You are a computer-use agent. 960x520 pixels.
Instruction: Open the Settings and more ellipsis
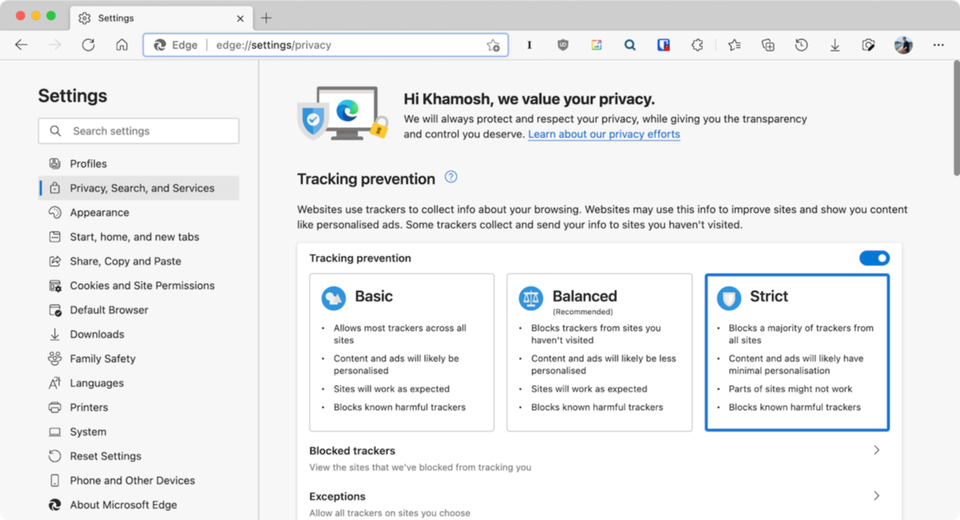(938, 45)
